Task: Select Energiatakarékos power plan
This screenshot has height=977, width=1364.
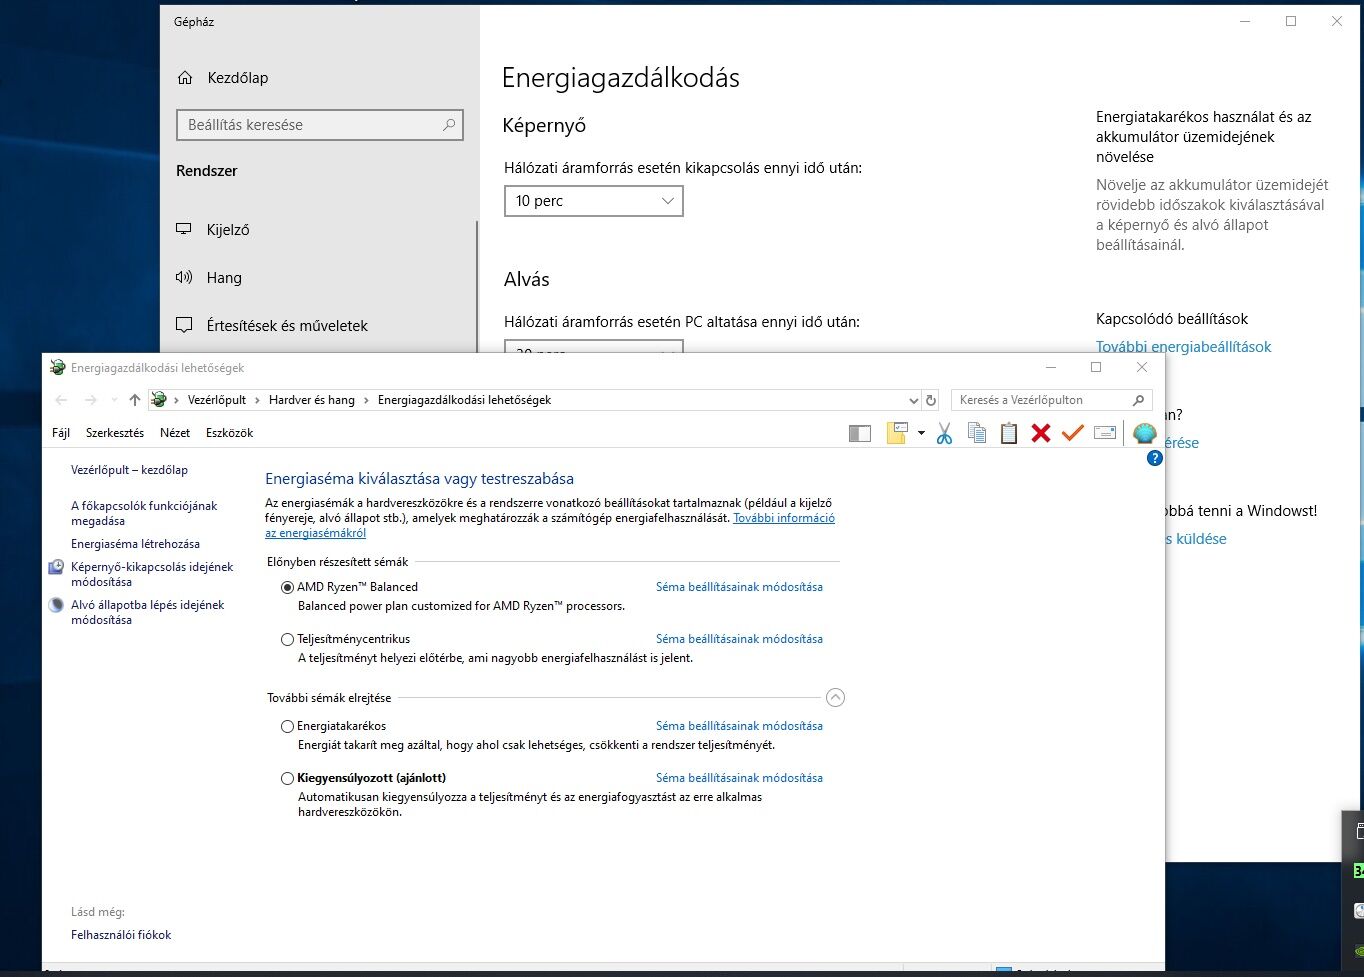Action: point(288,726)
